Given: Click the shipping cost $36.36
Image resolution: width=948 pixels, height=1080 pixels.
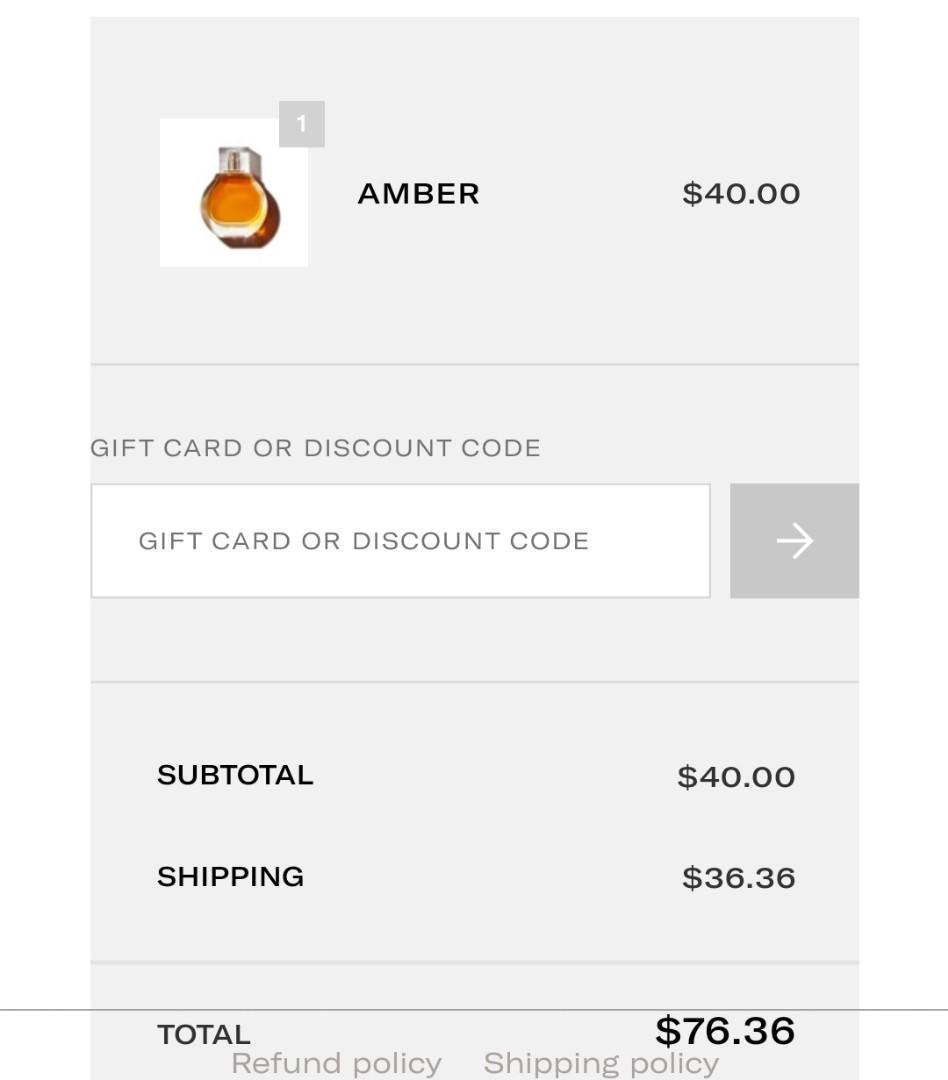Looking at the screenshot, I should pyautogui.click(x=739, y=878).
